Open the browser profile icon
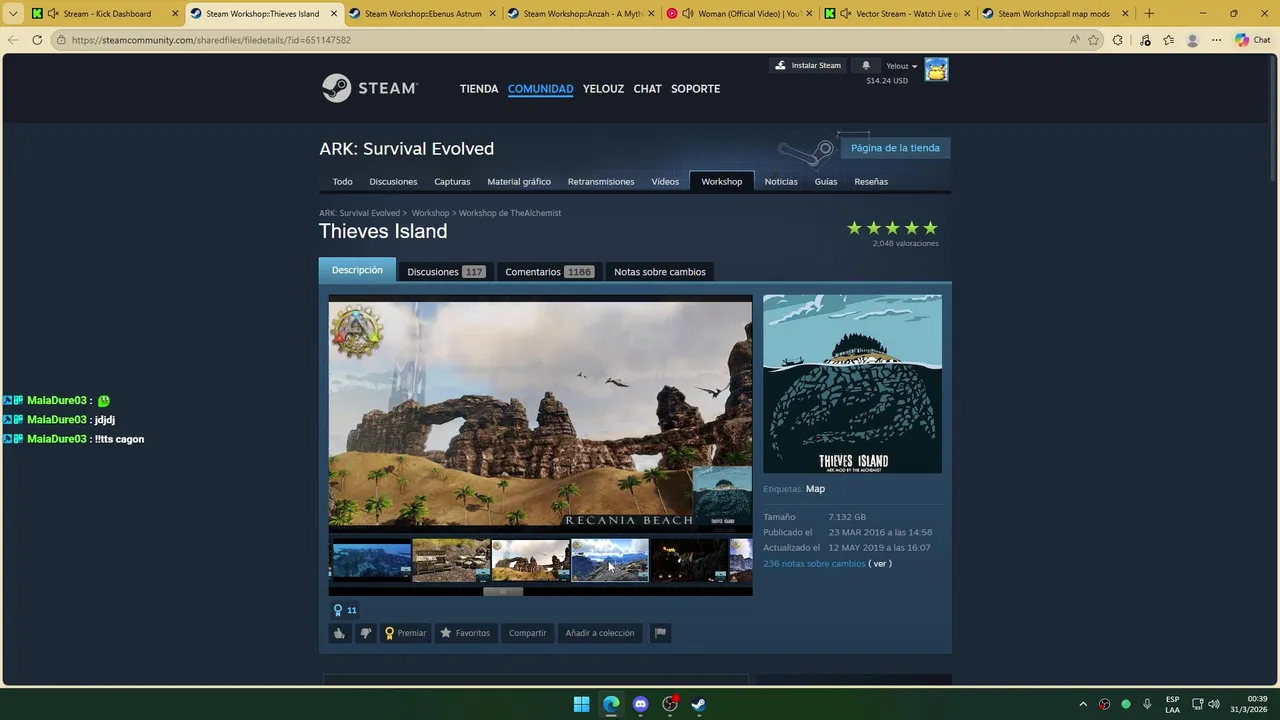Viewport: 1280px width, 720px height. point(1192,40)
